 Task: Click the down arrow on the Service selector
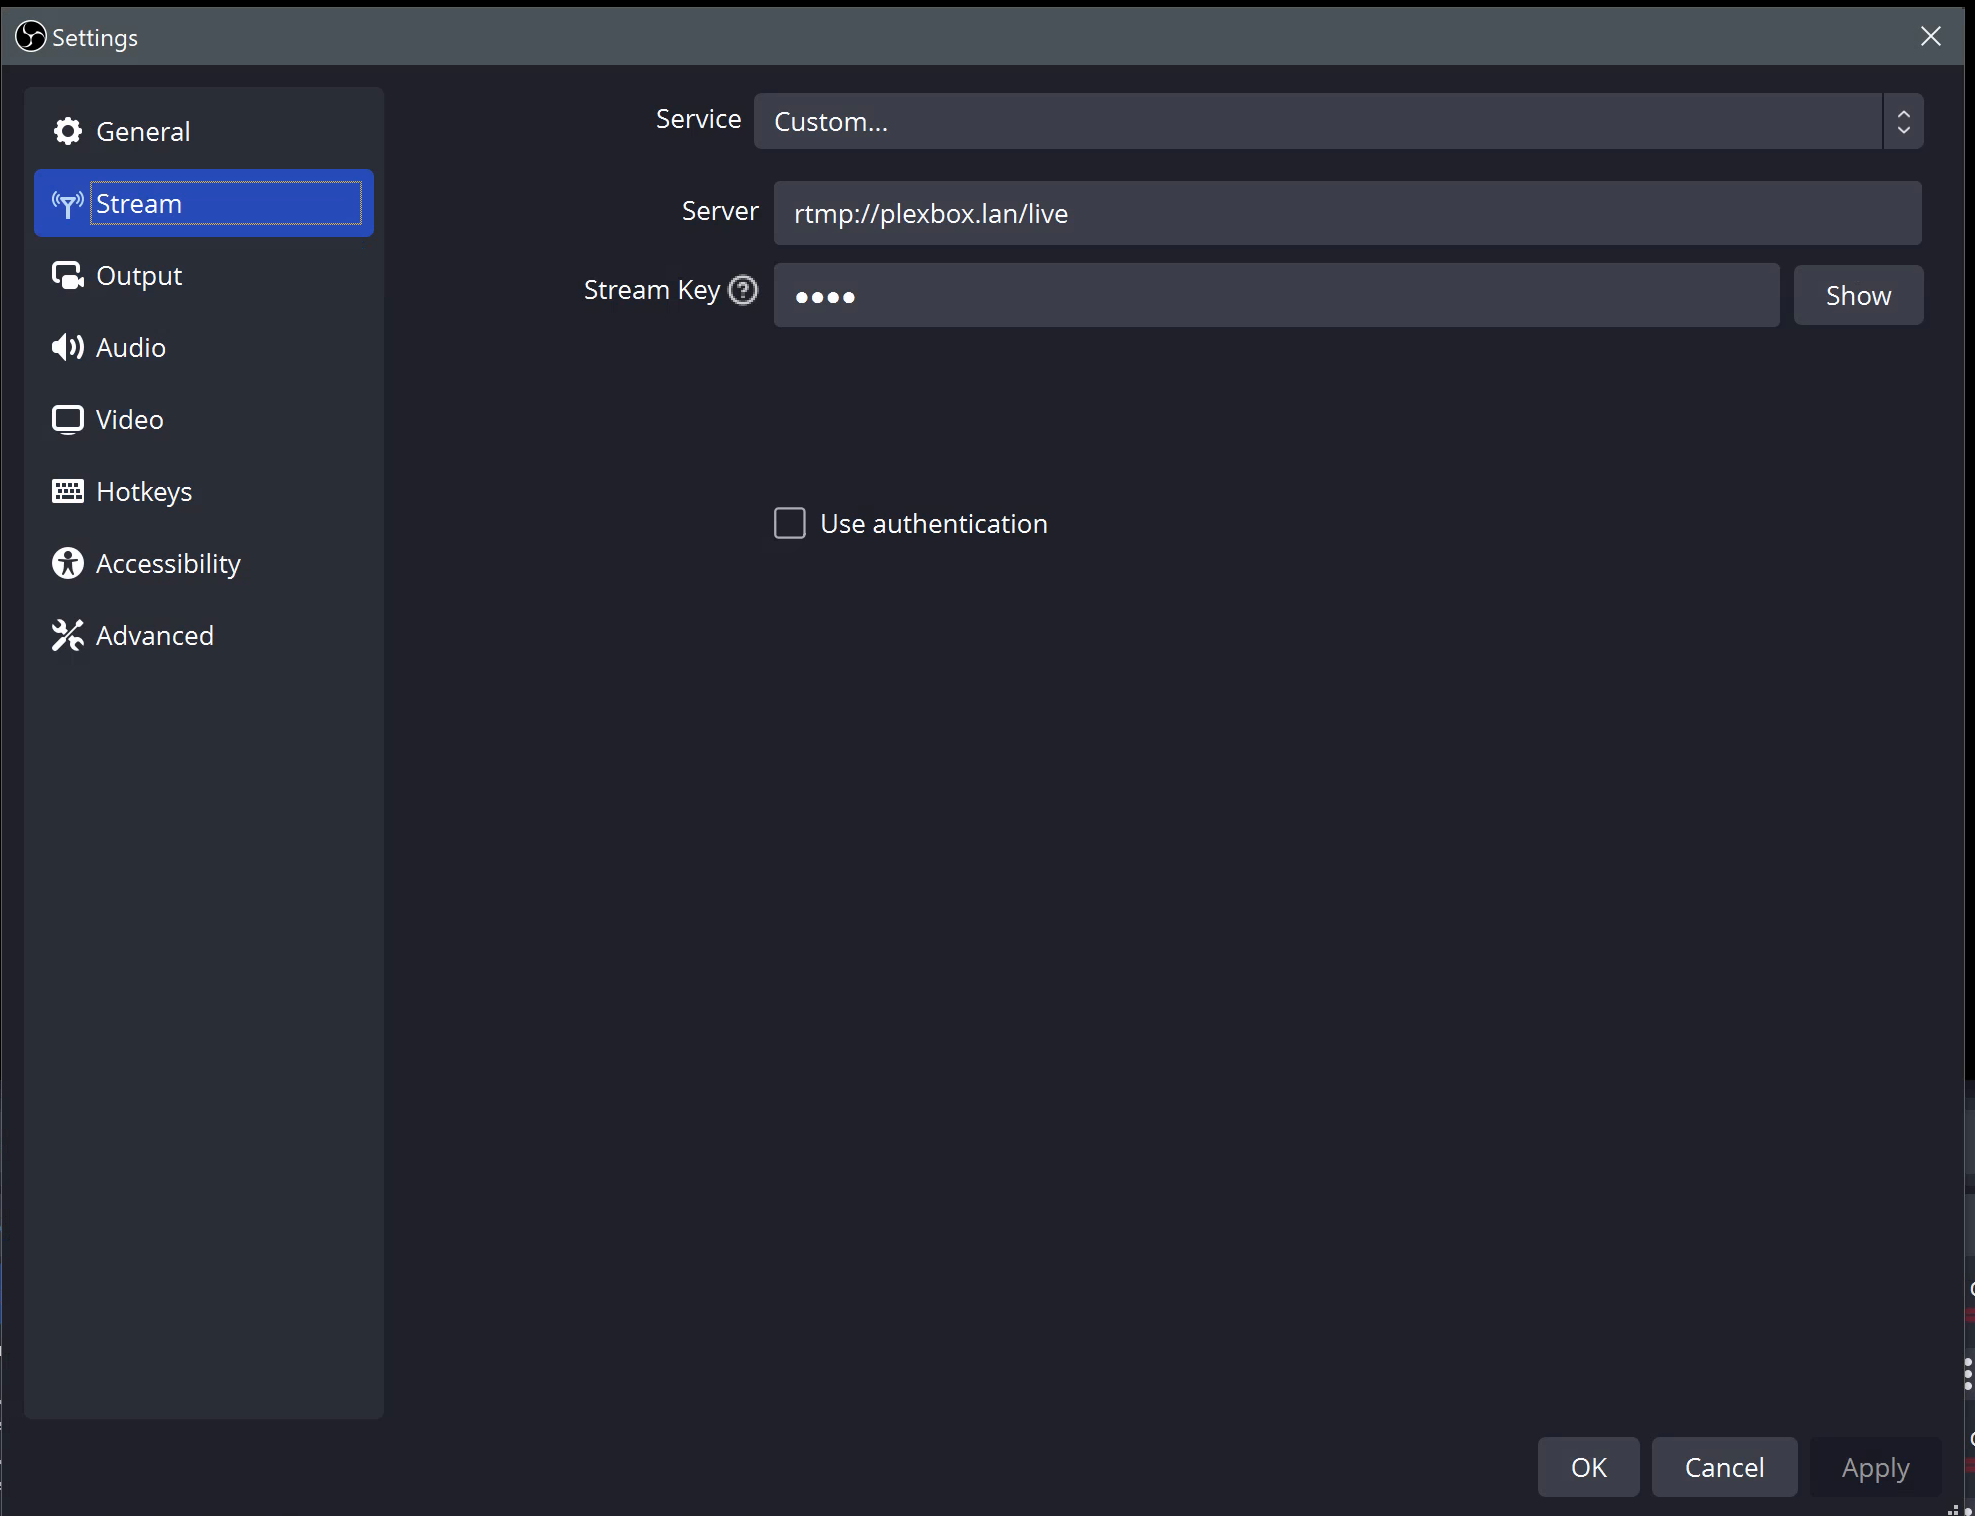1903,131
